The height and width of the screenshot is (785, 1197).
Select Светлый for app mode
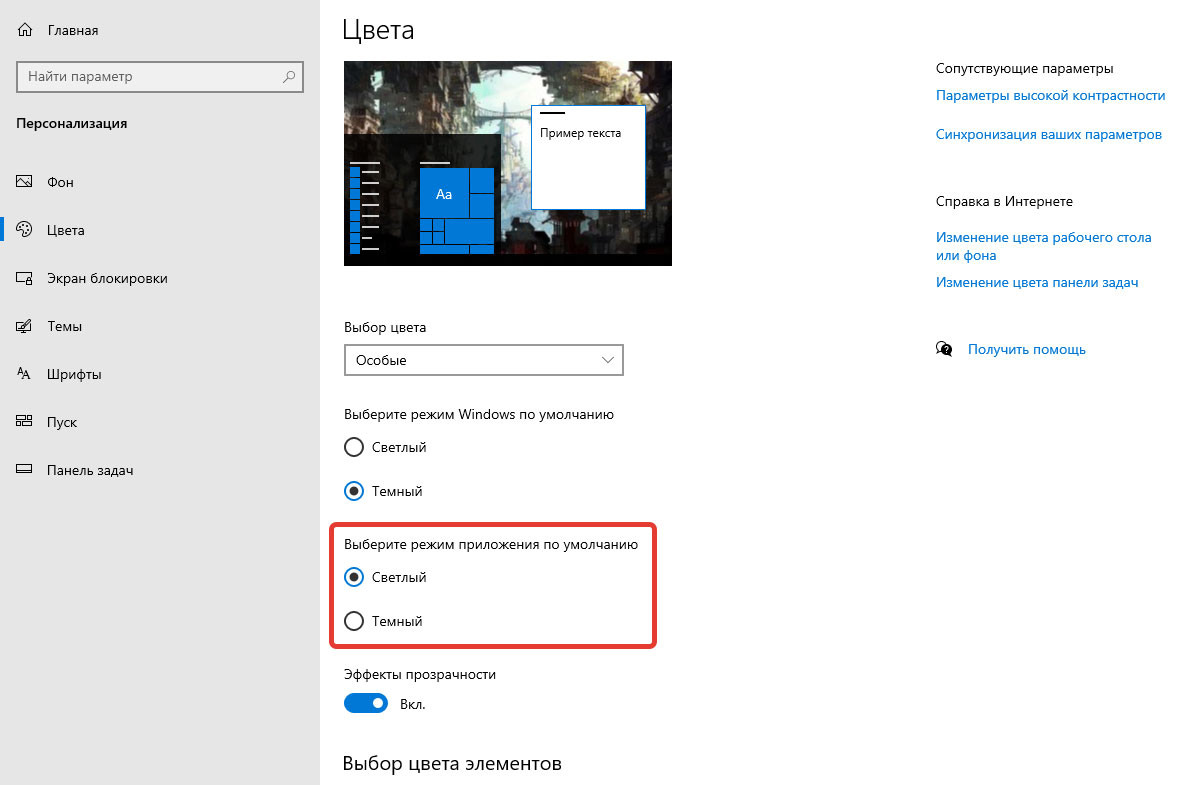pyautogui.click(x=353, y=577)
